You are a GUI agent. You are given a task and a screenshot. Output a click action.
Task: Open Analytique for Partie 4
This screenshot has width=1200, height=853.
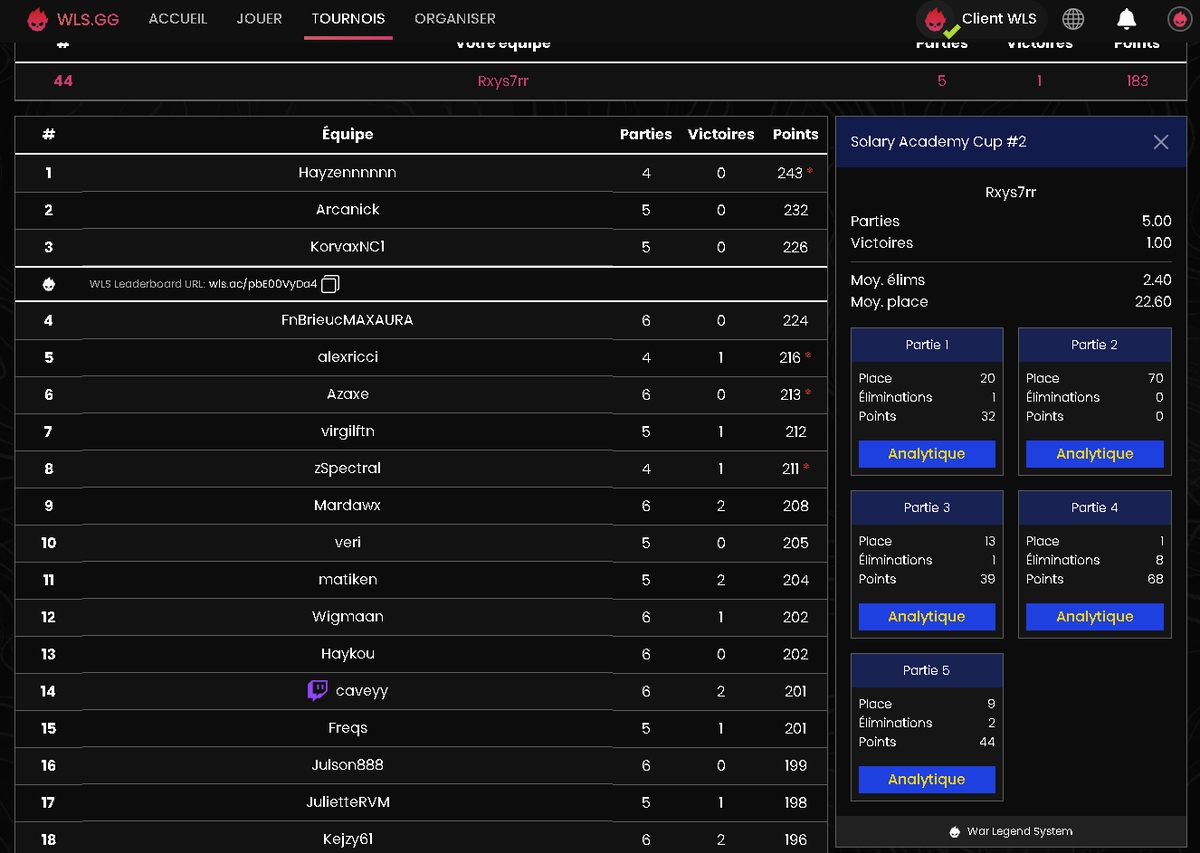[1095, 617]
